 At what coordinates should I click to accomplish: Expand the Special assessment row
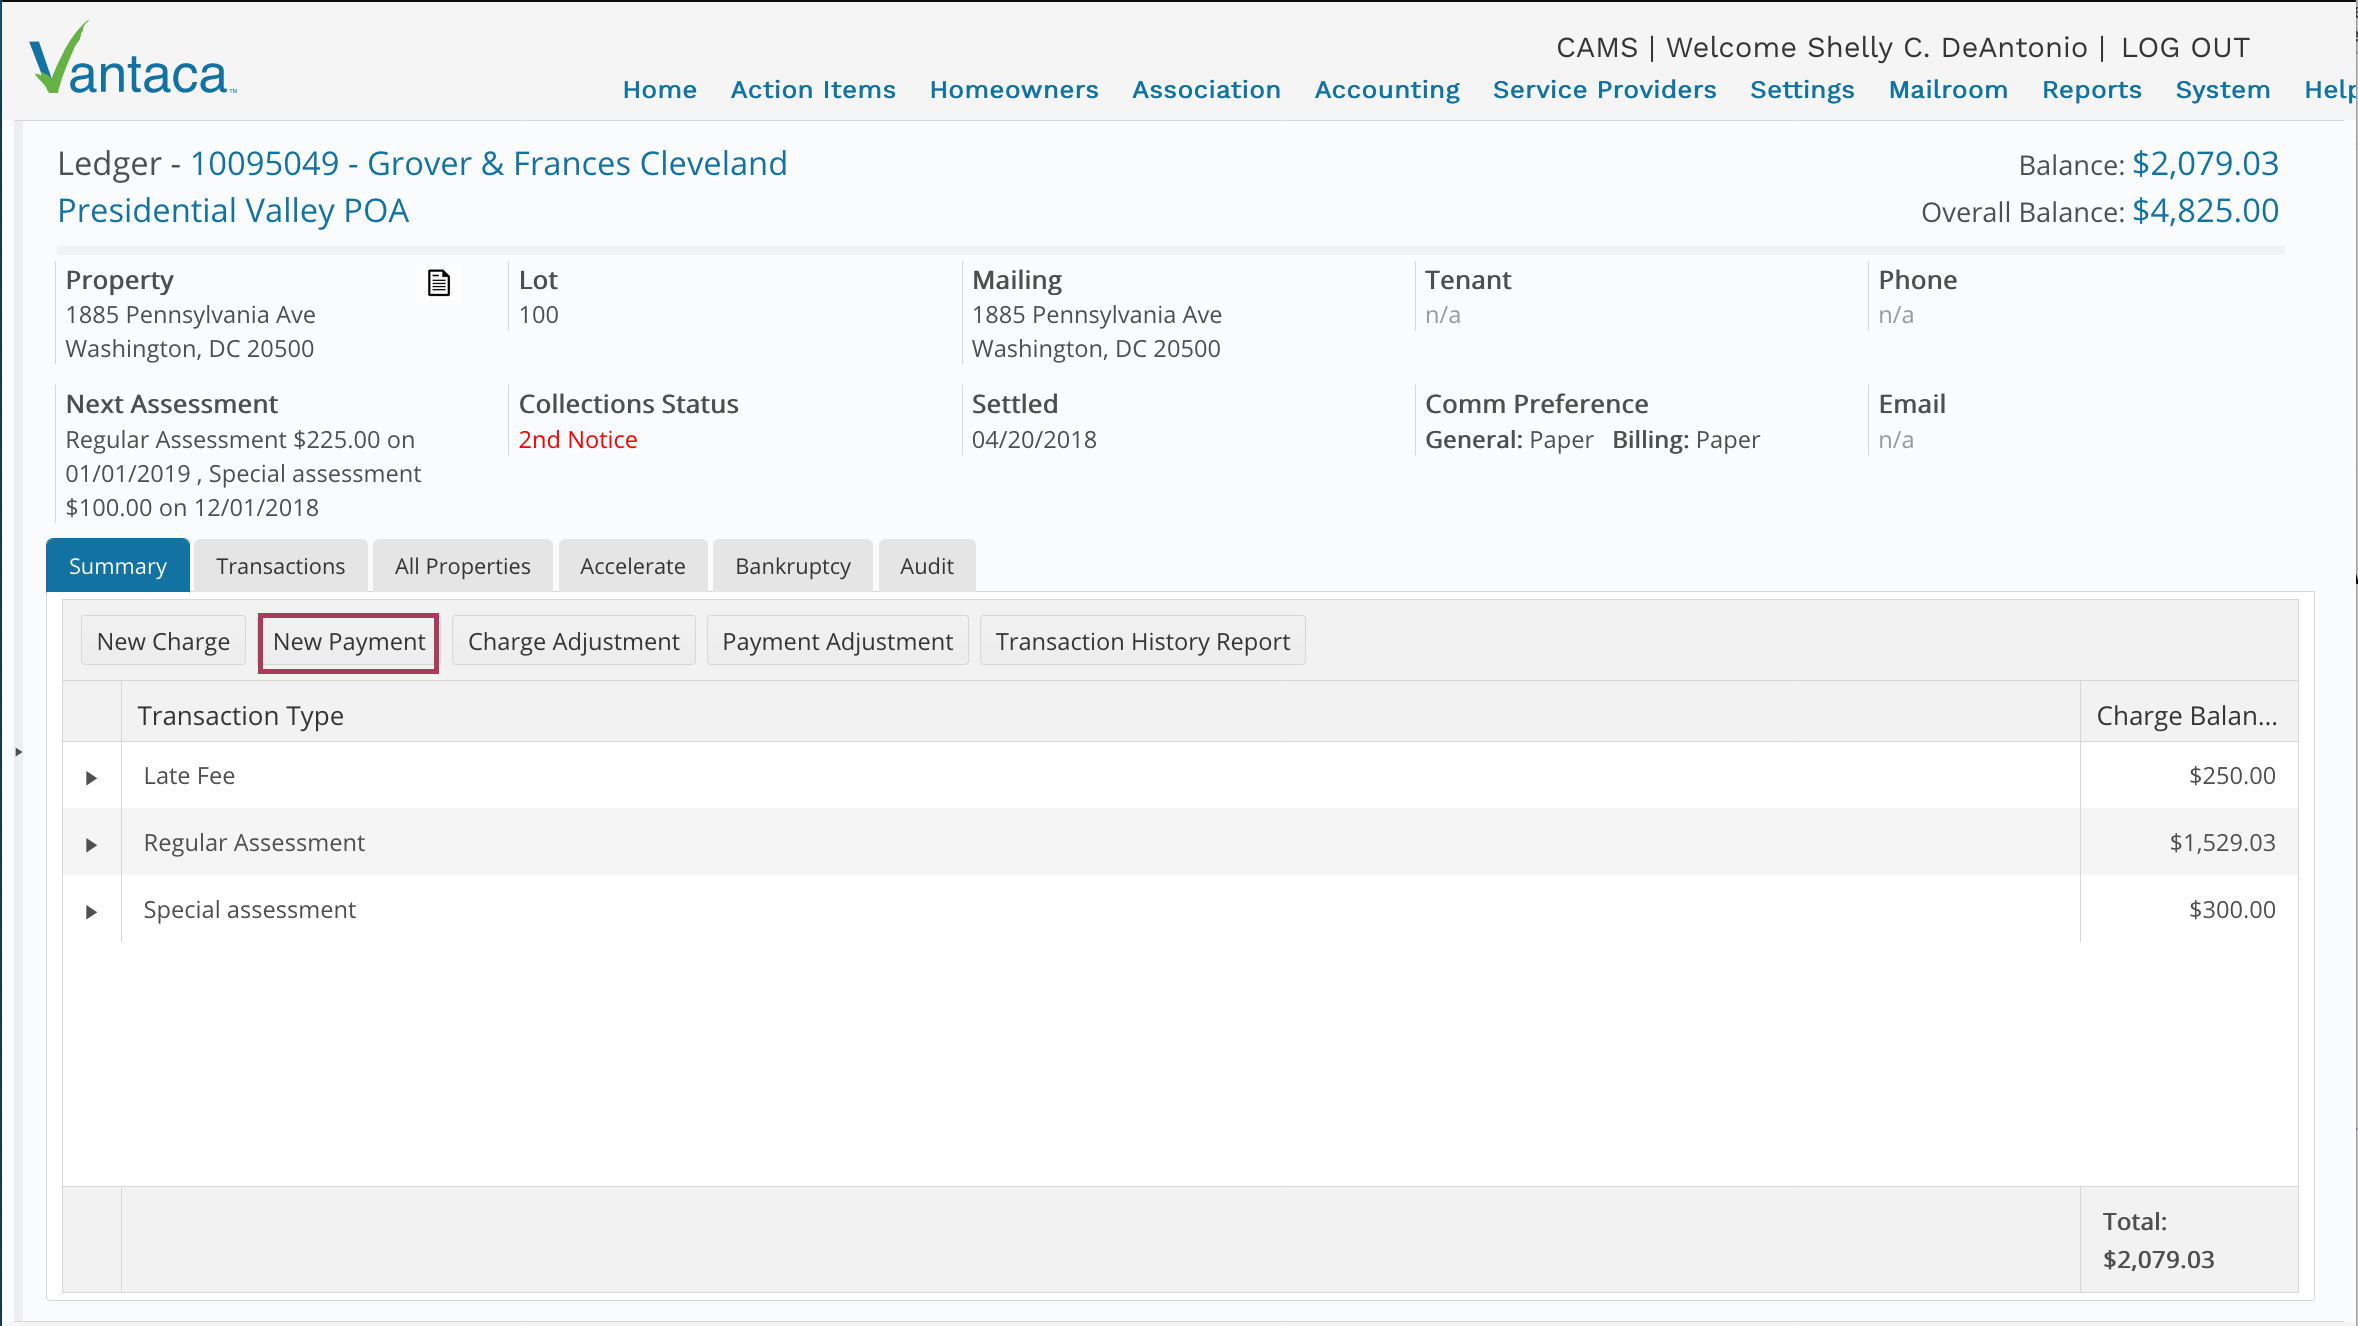[91, 912]
